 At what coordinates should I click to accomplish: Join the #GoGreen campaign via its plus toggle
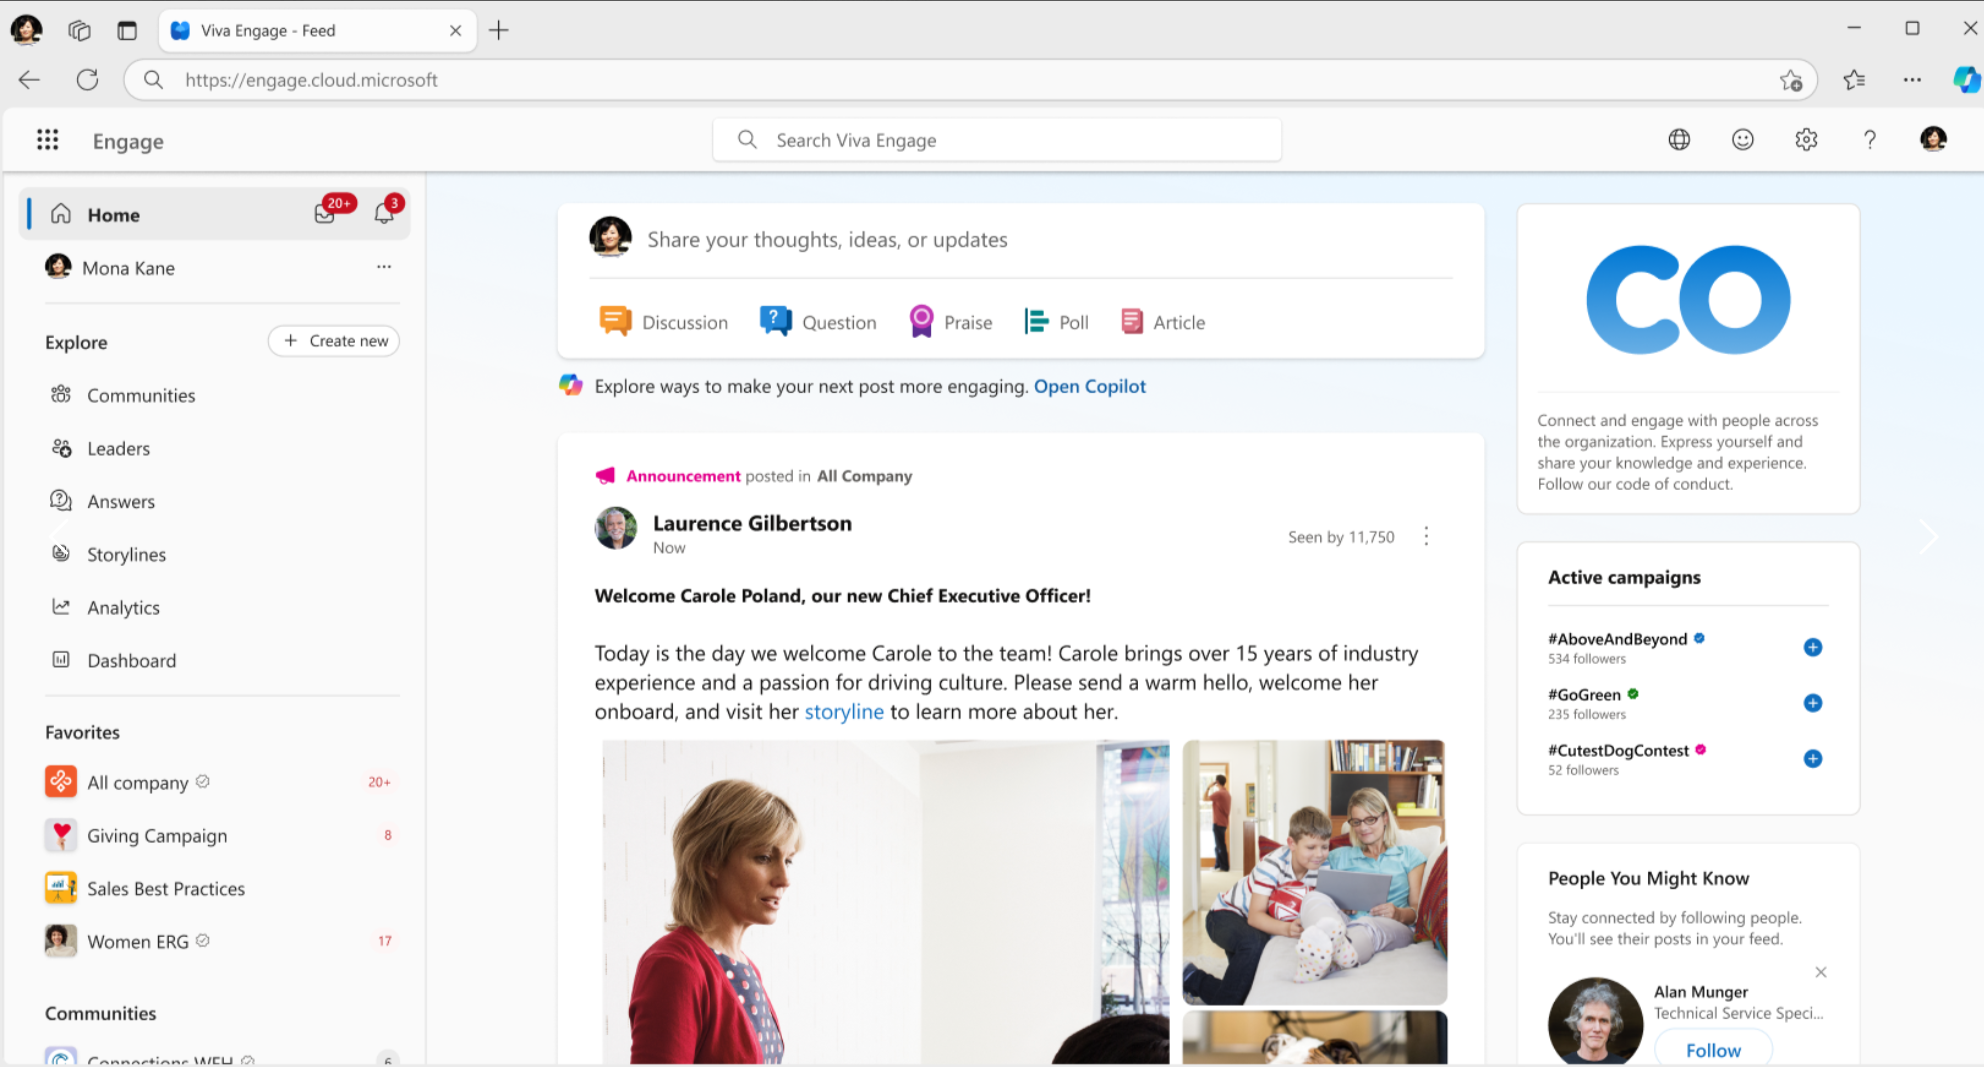click(x=1812, y=703)
